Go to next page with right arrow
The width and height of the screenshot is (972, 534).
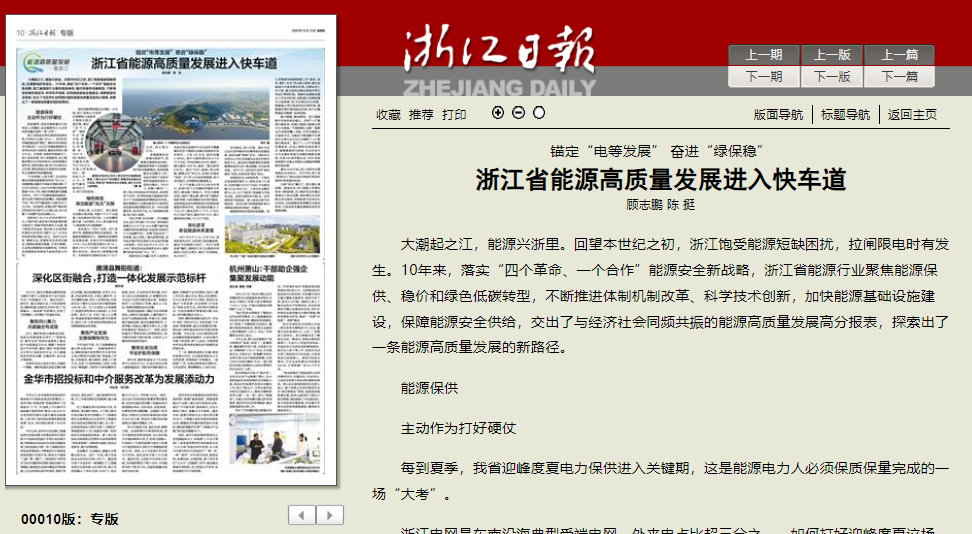point(330,515)
